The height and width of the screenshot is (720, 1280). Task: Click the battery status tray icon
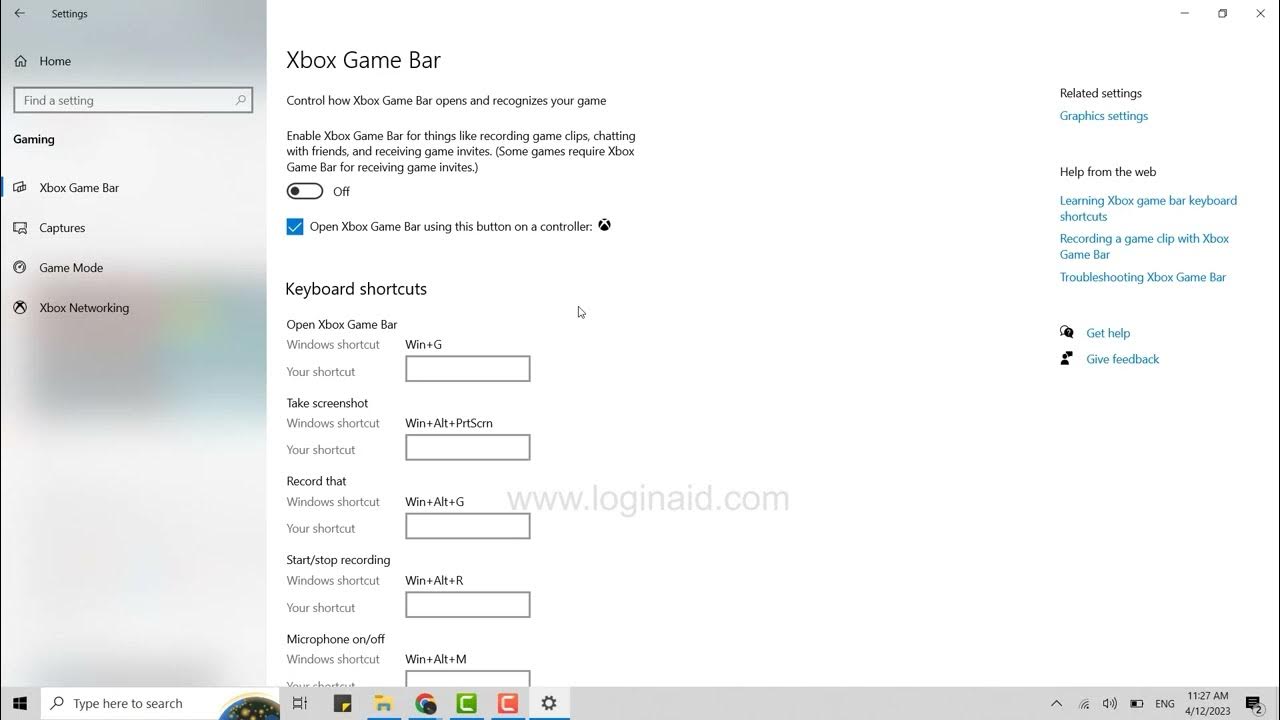point(1136,704)
